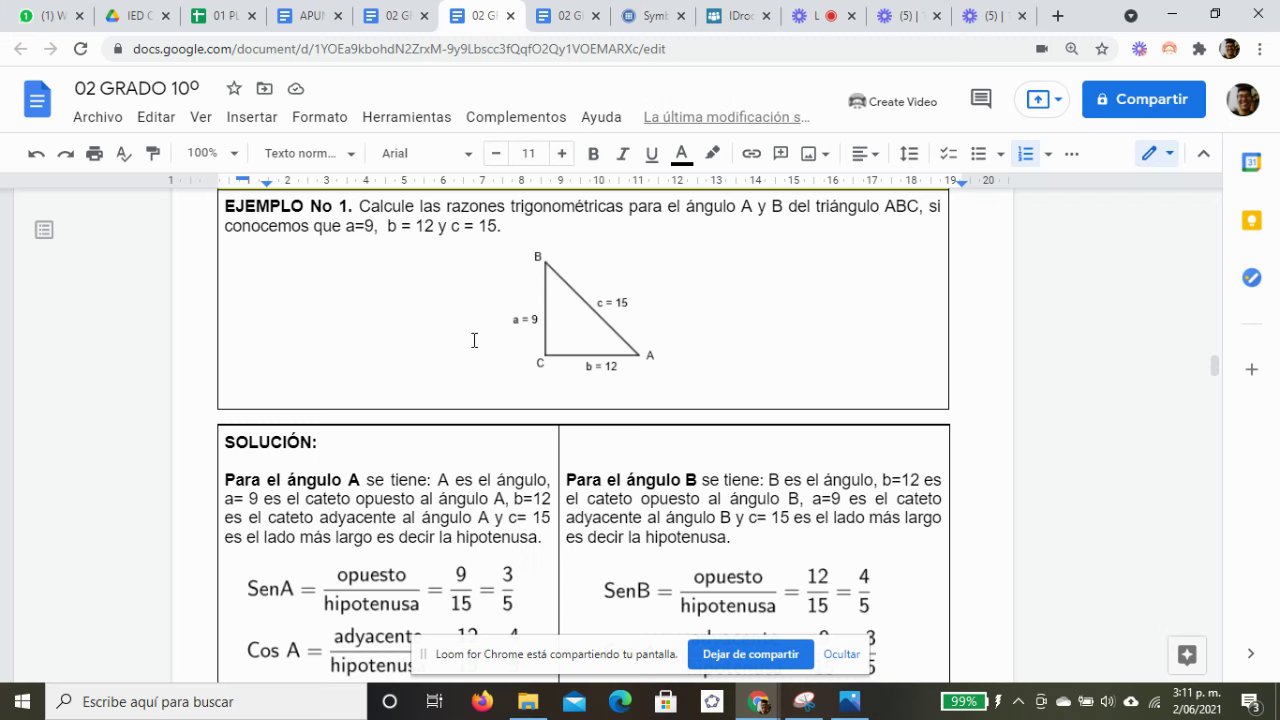The width and height of the screenshot is (1280, 720).
Task: Open line spacing options
Action: tap(909, 153)
